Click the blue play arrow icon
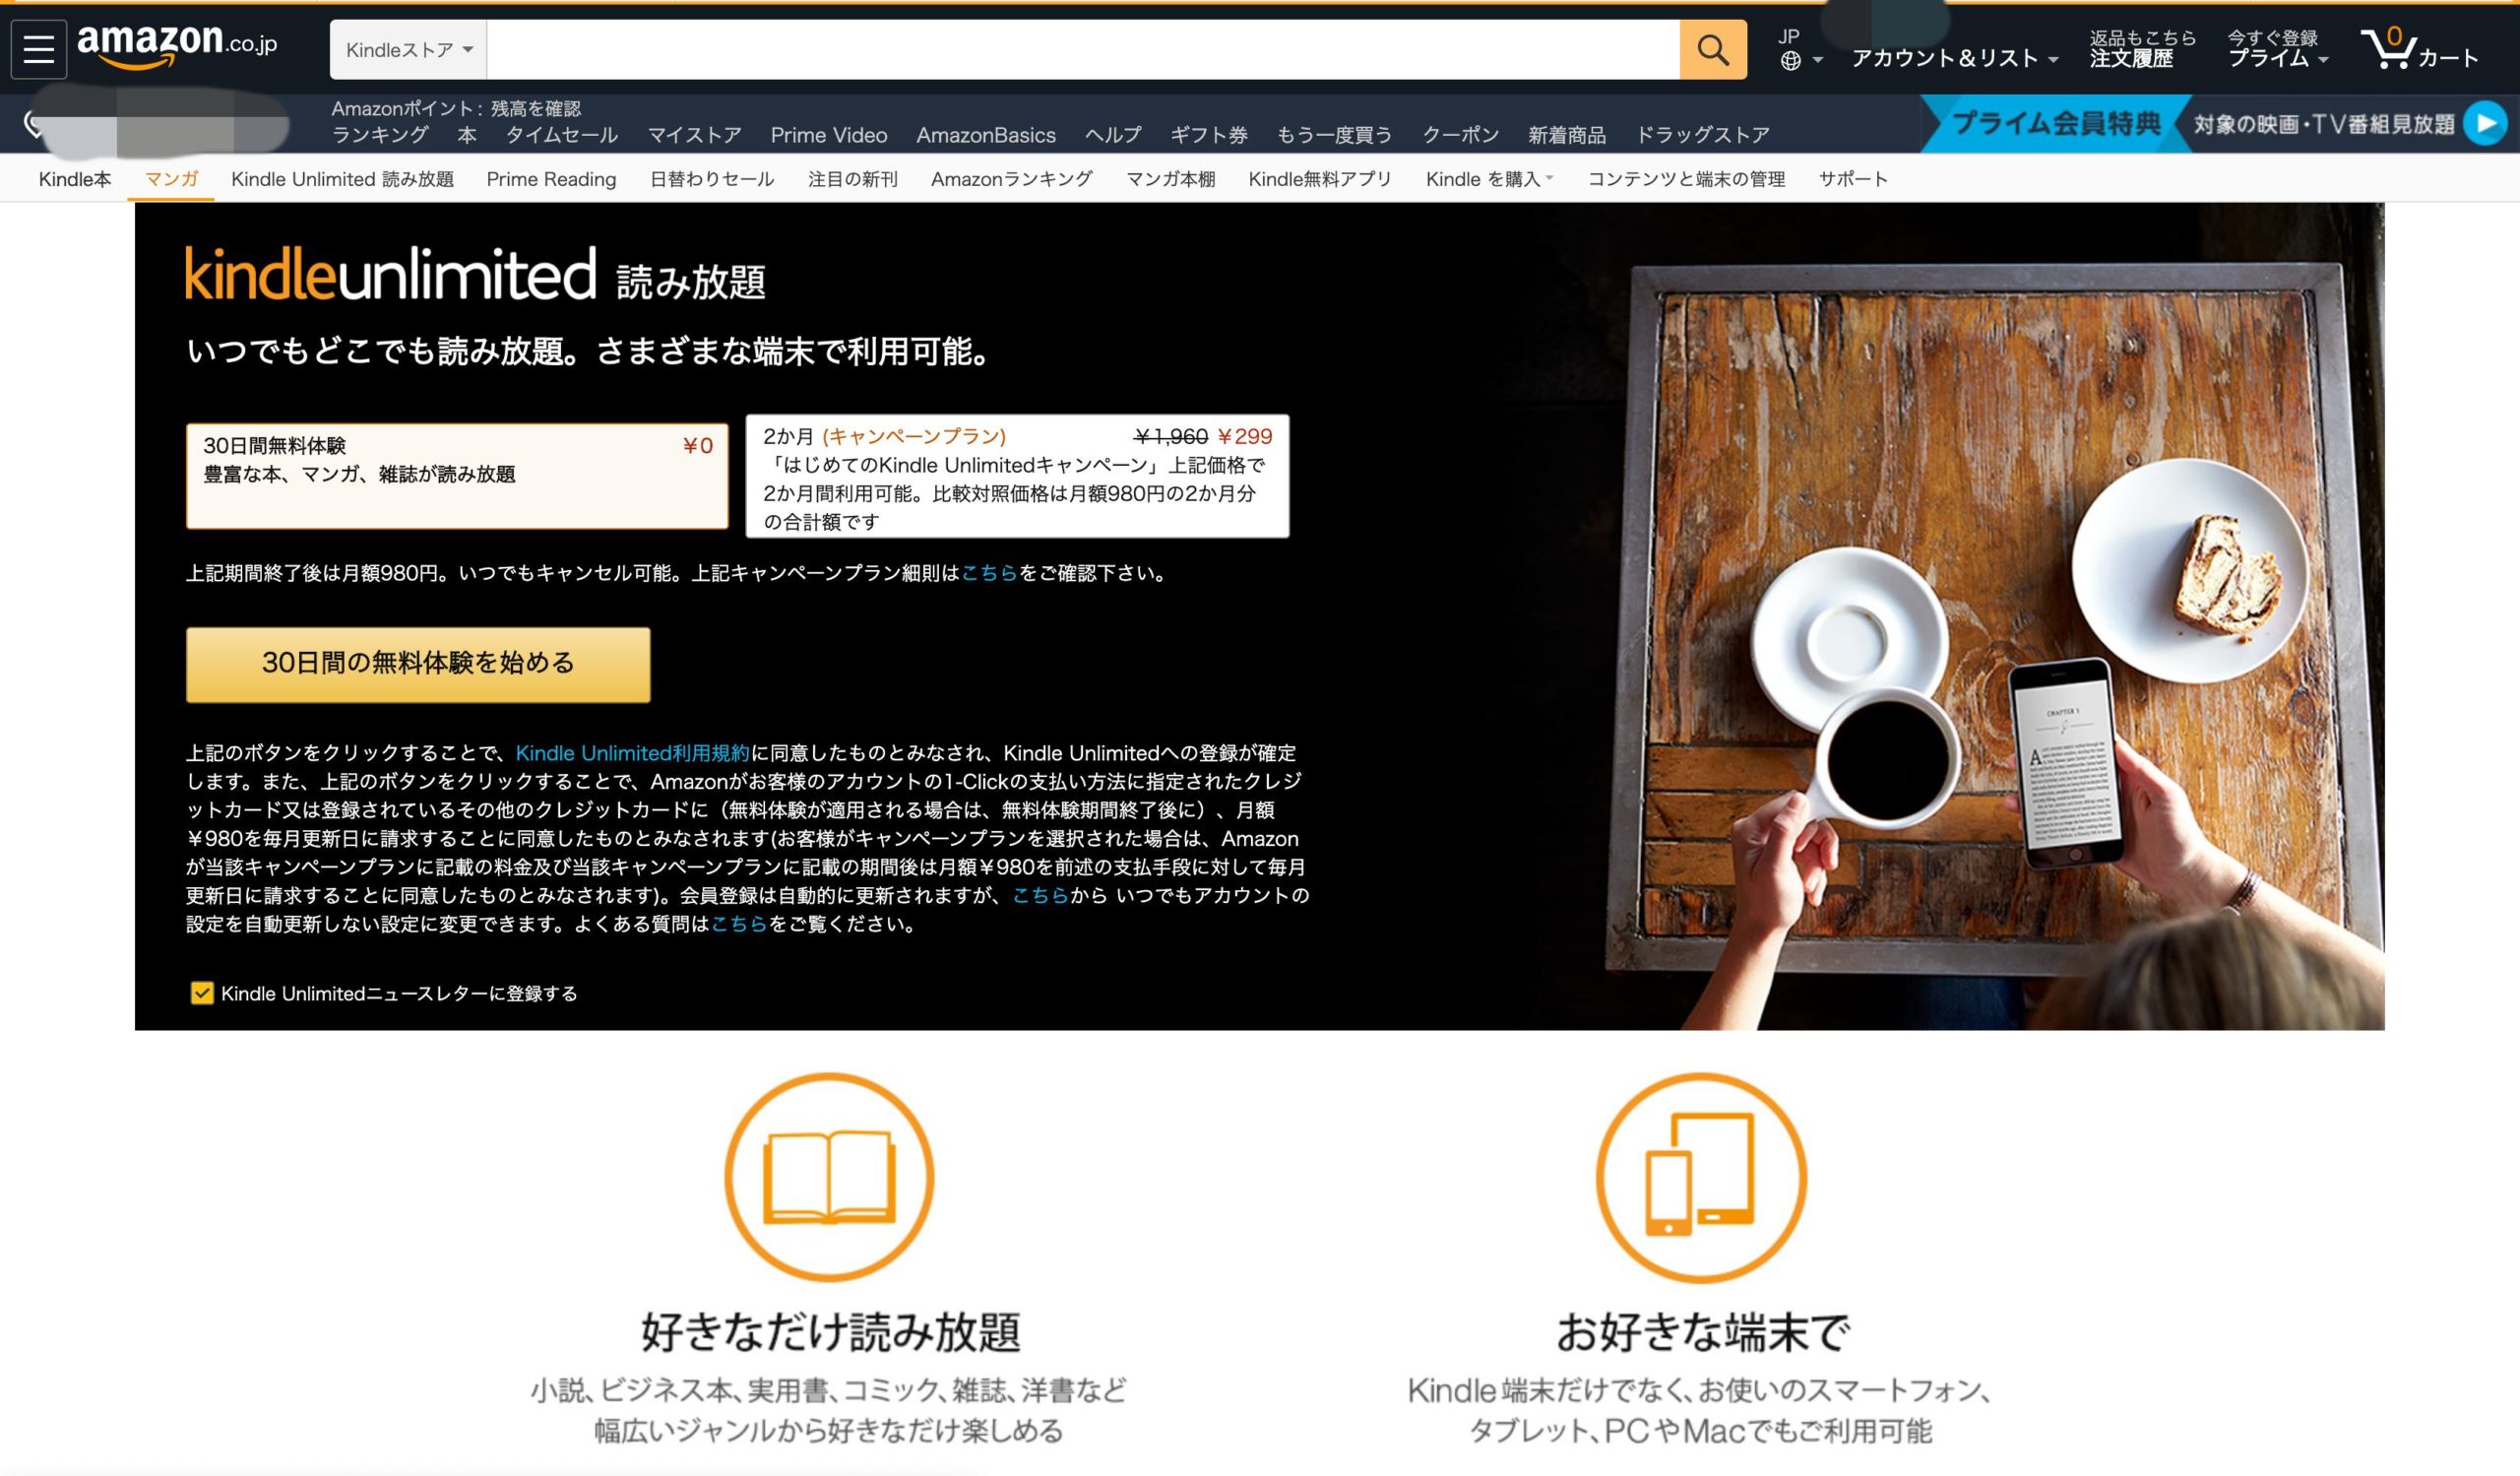This screenshot has width=2520, height=1476. (2484, 124)
